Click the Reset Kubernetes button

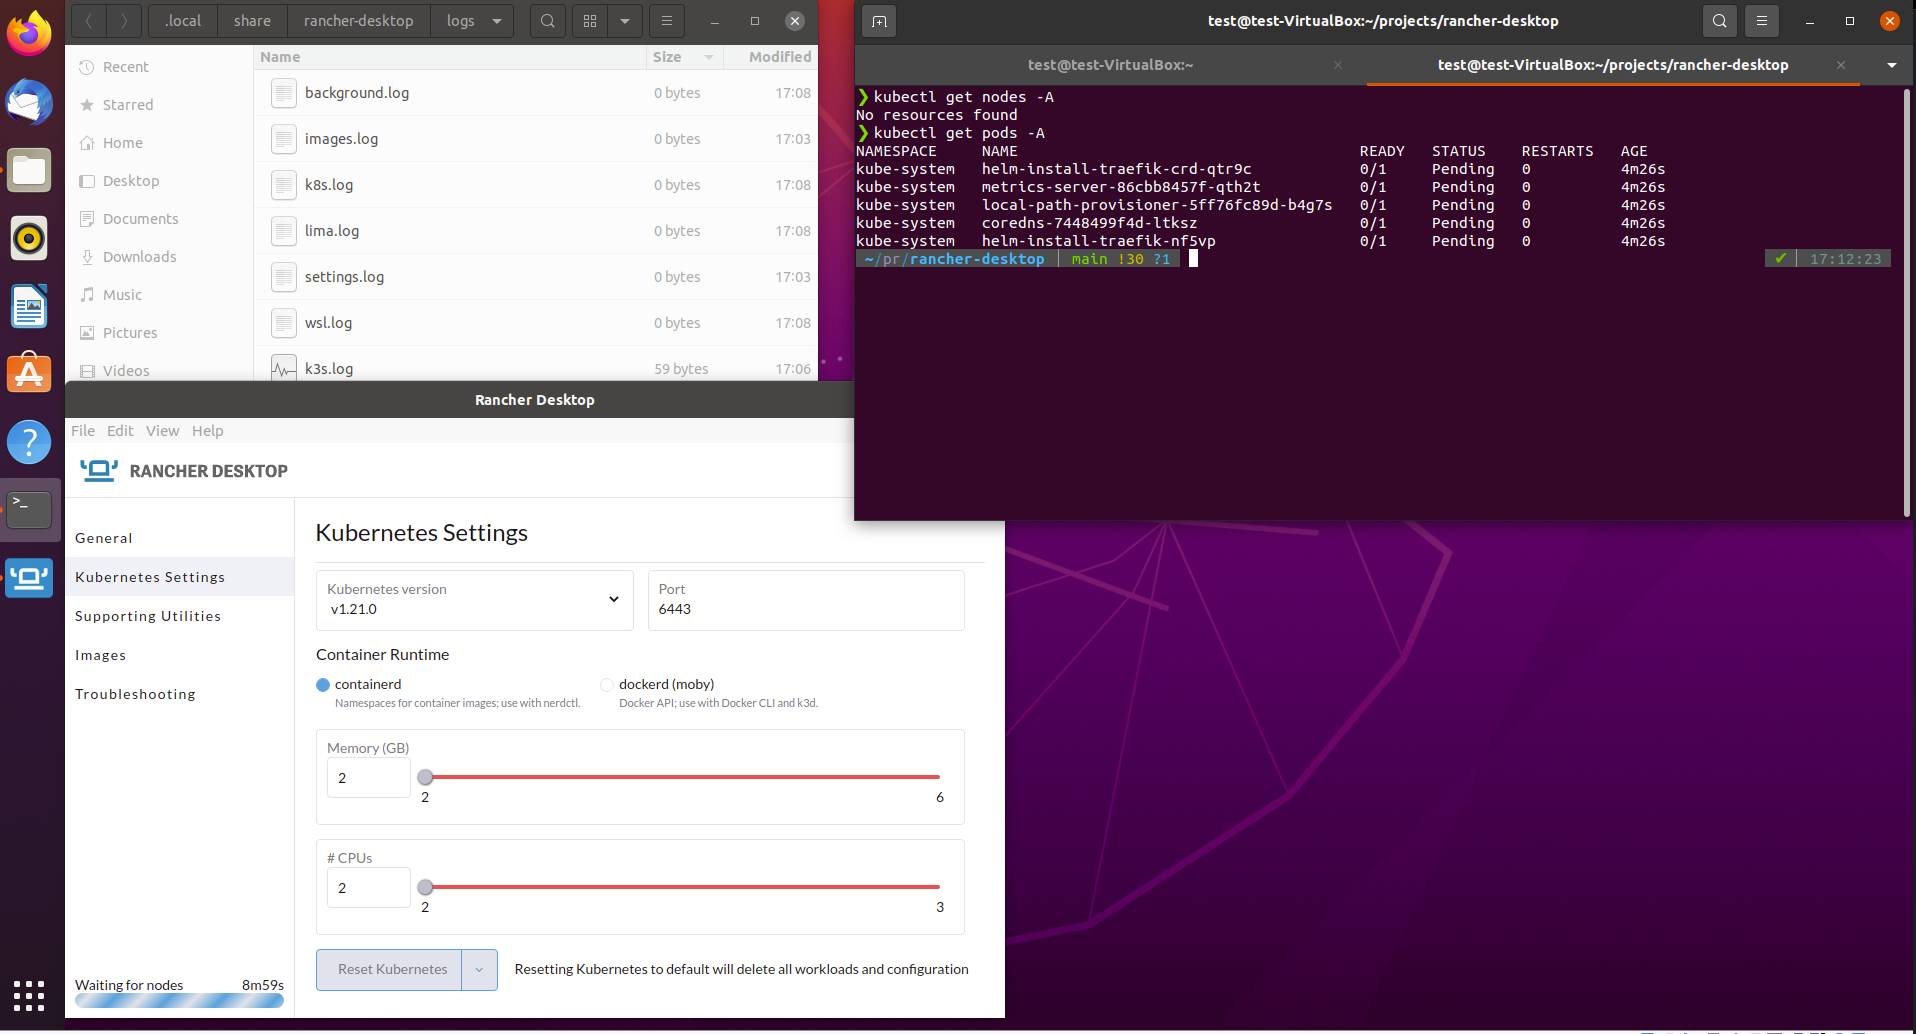389,970
